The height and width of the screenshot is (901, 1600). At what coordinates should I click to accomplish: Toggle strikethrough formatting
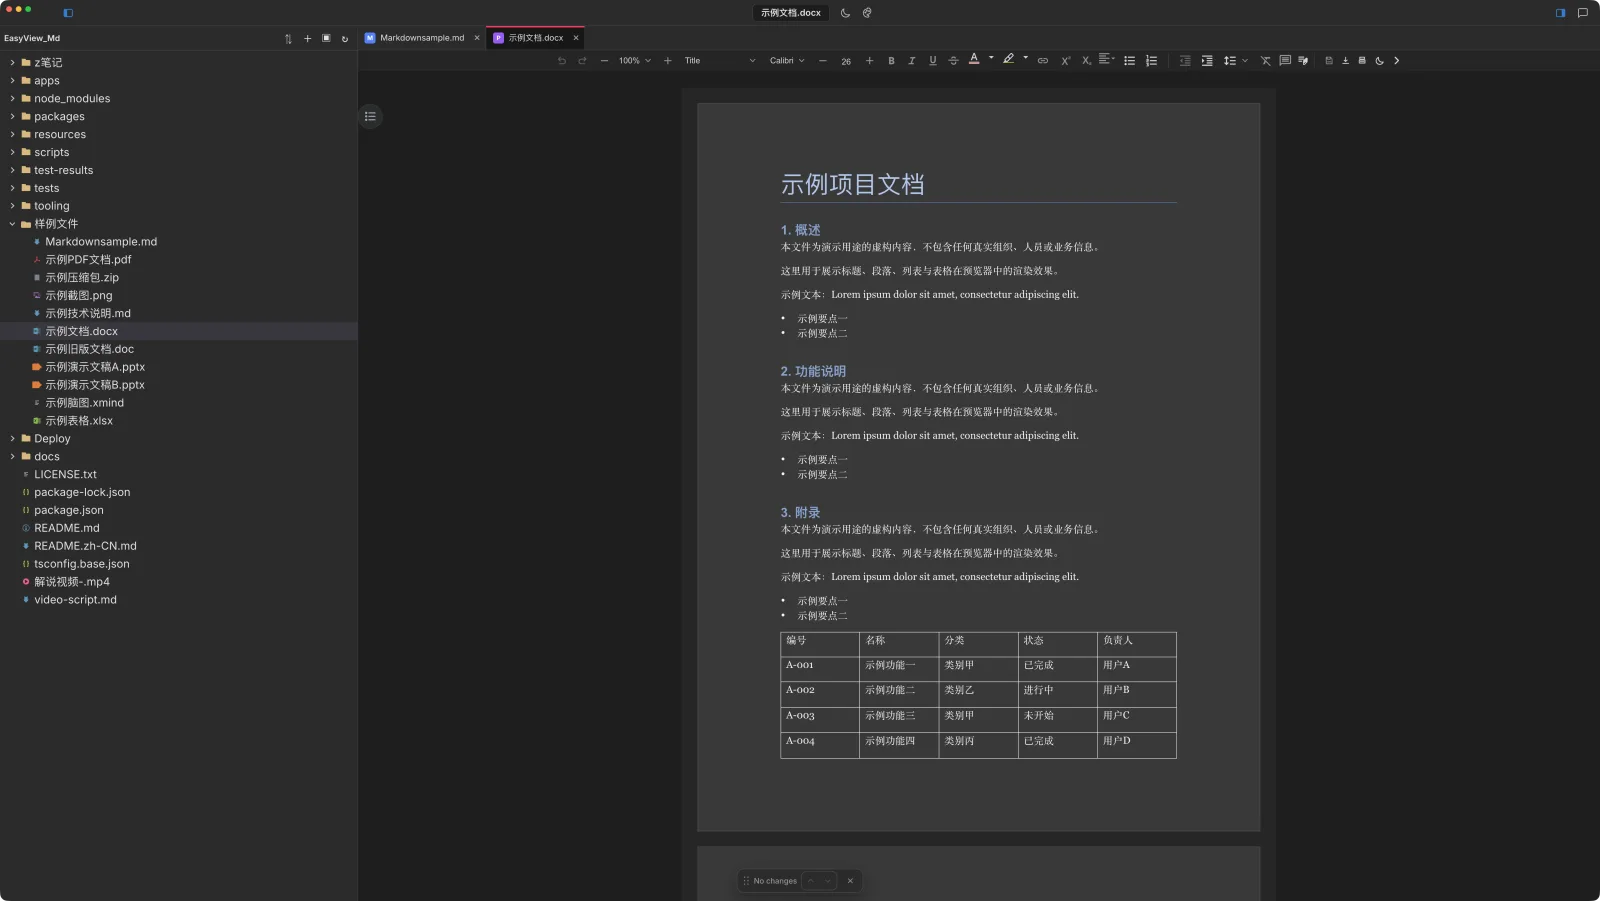[x=953, y=61]
